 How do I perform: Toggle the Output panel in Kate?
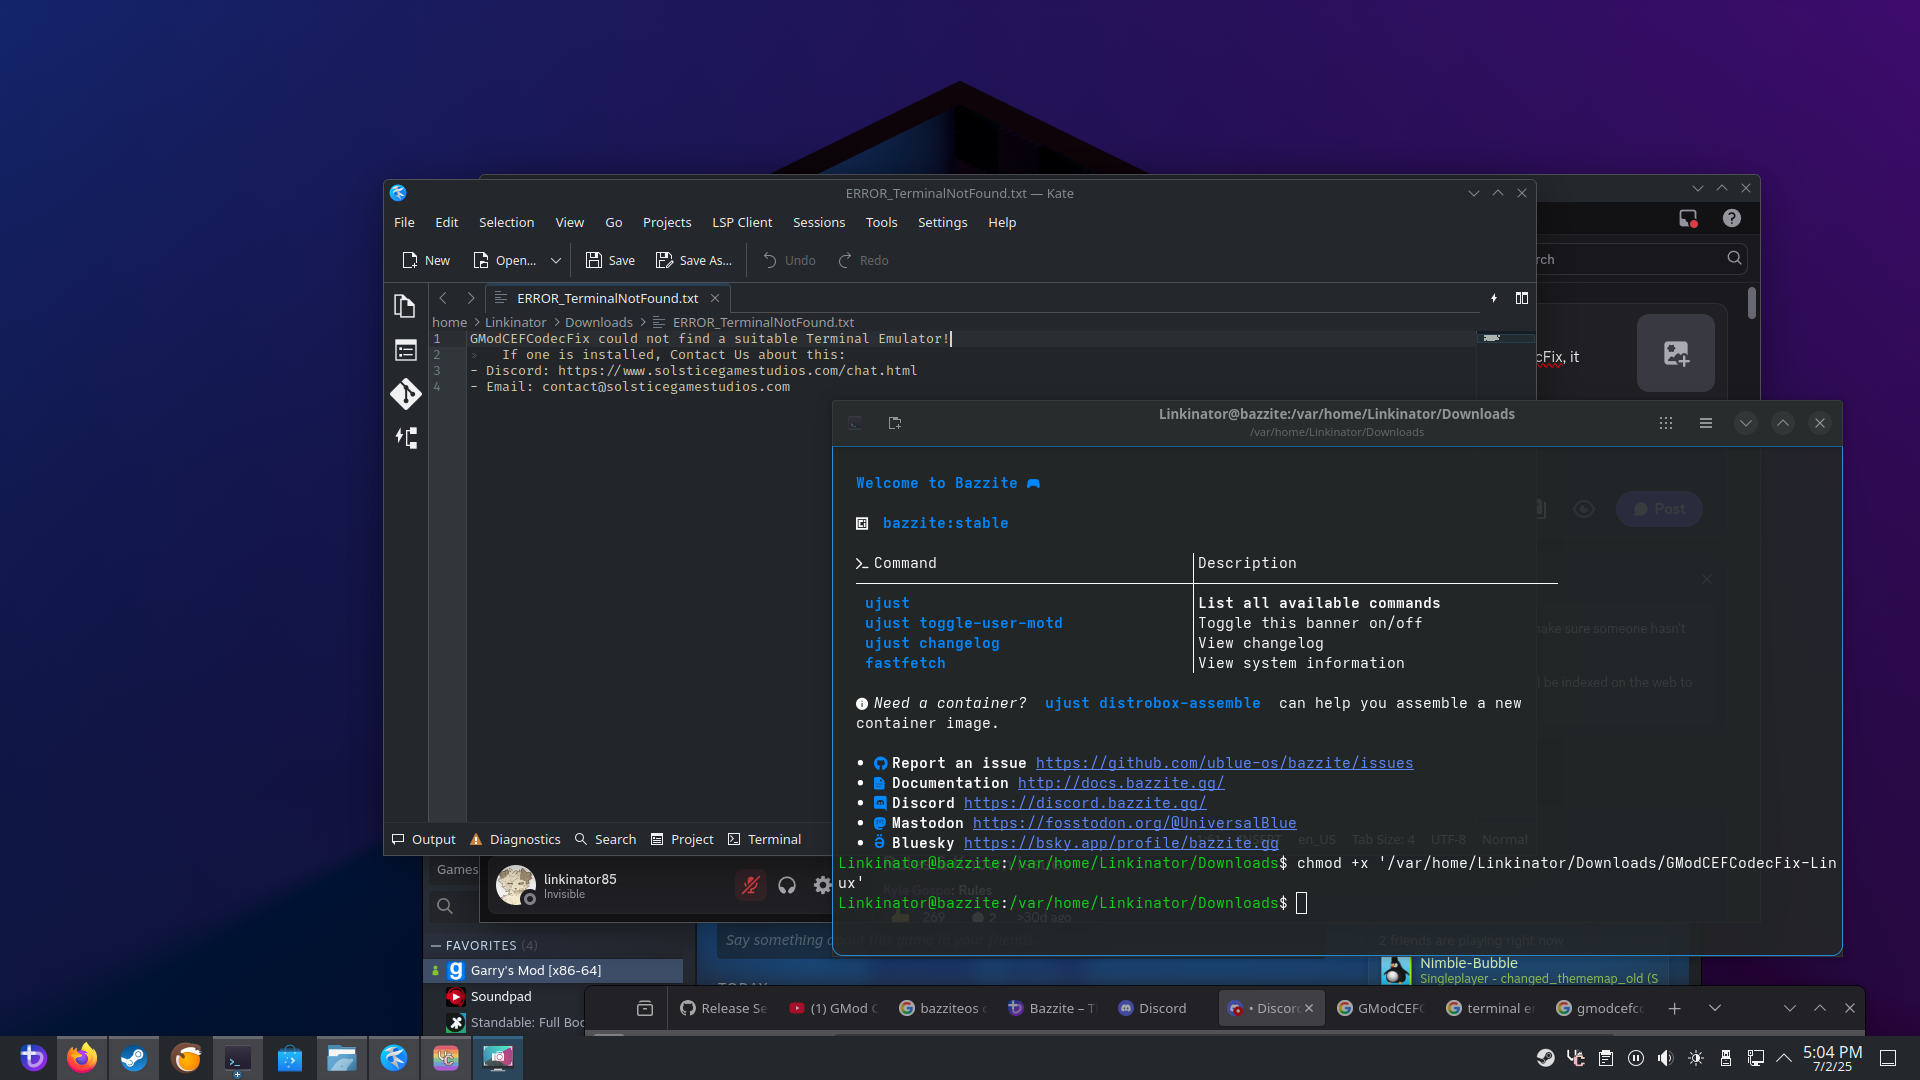coord(423,839)
